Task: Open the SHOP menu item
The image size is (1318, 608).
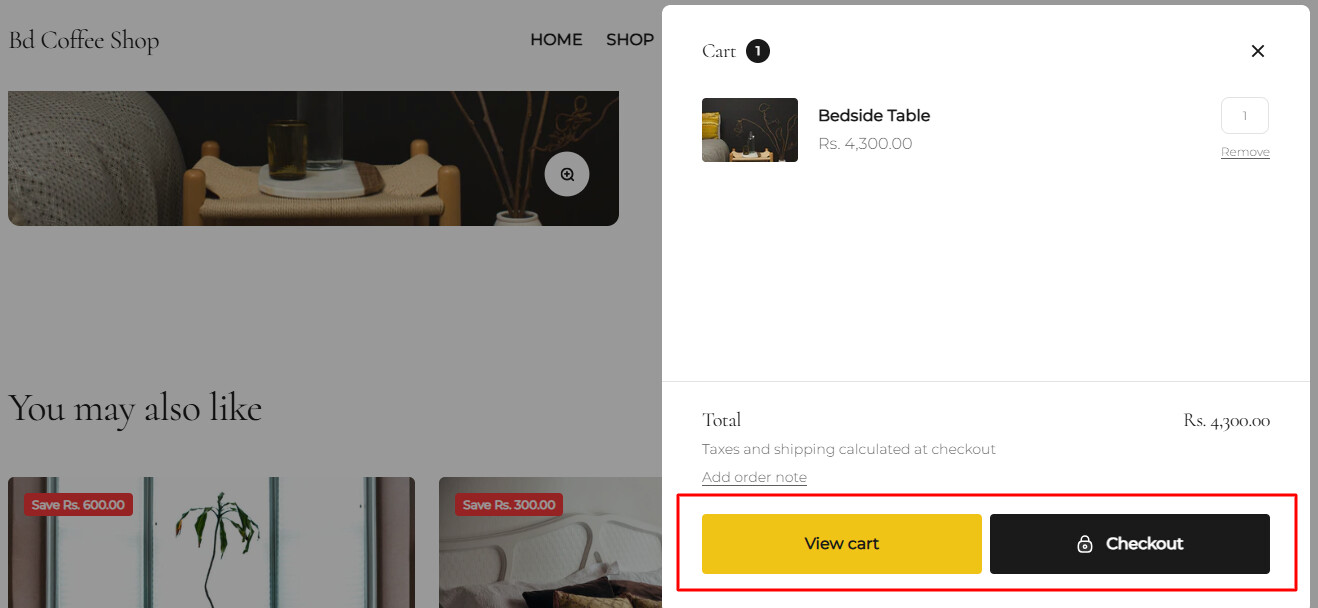Action: pyautogui.click(x=630, y=40)
